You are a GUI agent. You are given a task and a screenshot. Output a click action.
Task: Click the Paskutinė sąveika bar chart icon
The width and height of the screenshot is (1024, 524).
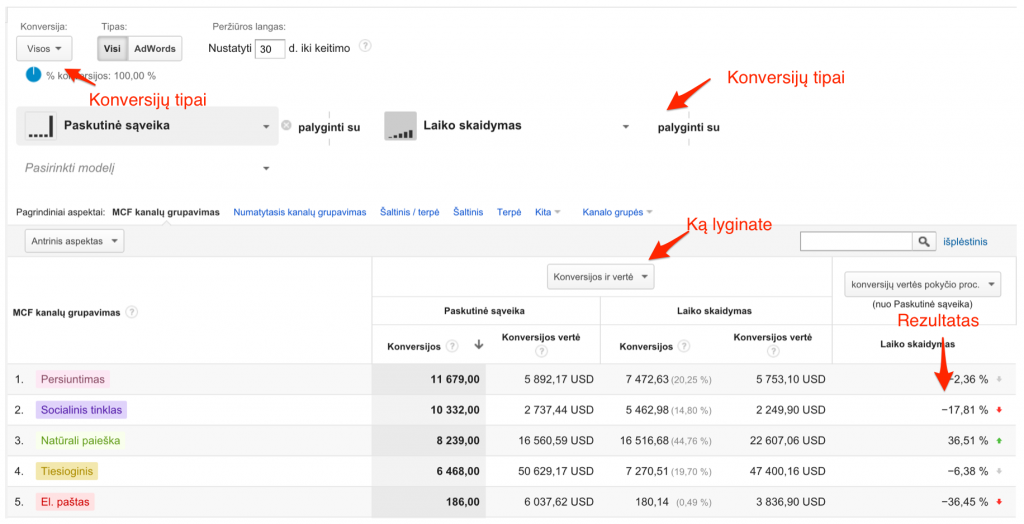click(39, 126)
